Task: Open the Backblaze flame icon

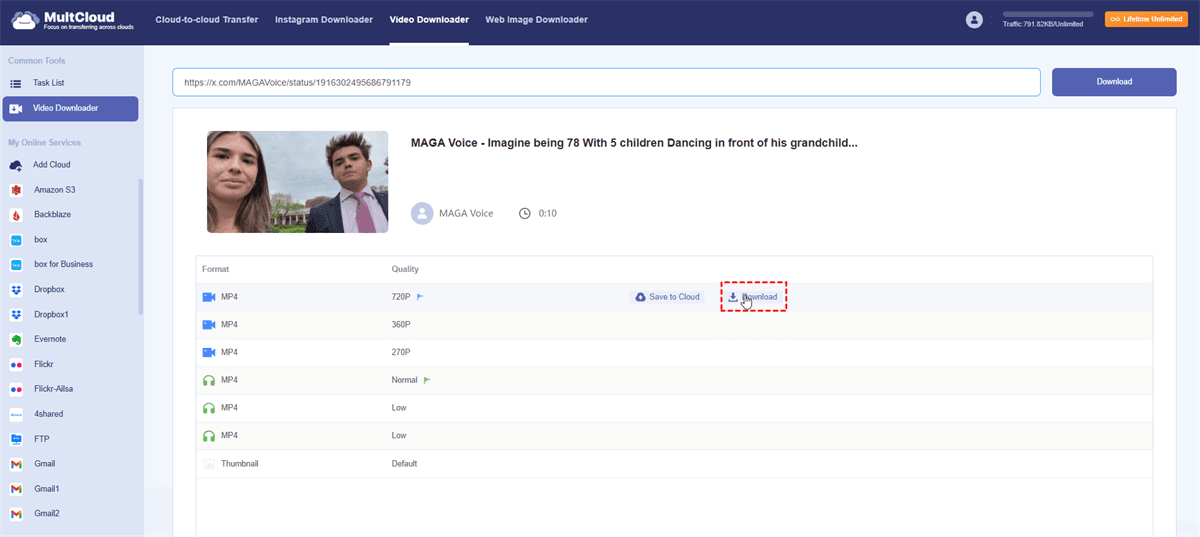Action: click(16, 214)
